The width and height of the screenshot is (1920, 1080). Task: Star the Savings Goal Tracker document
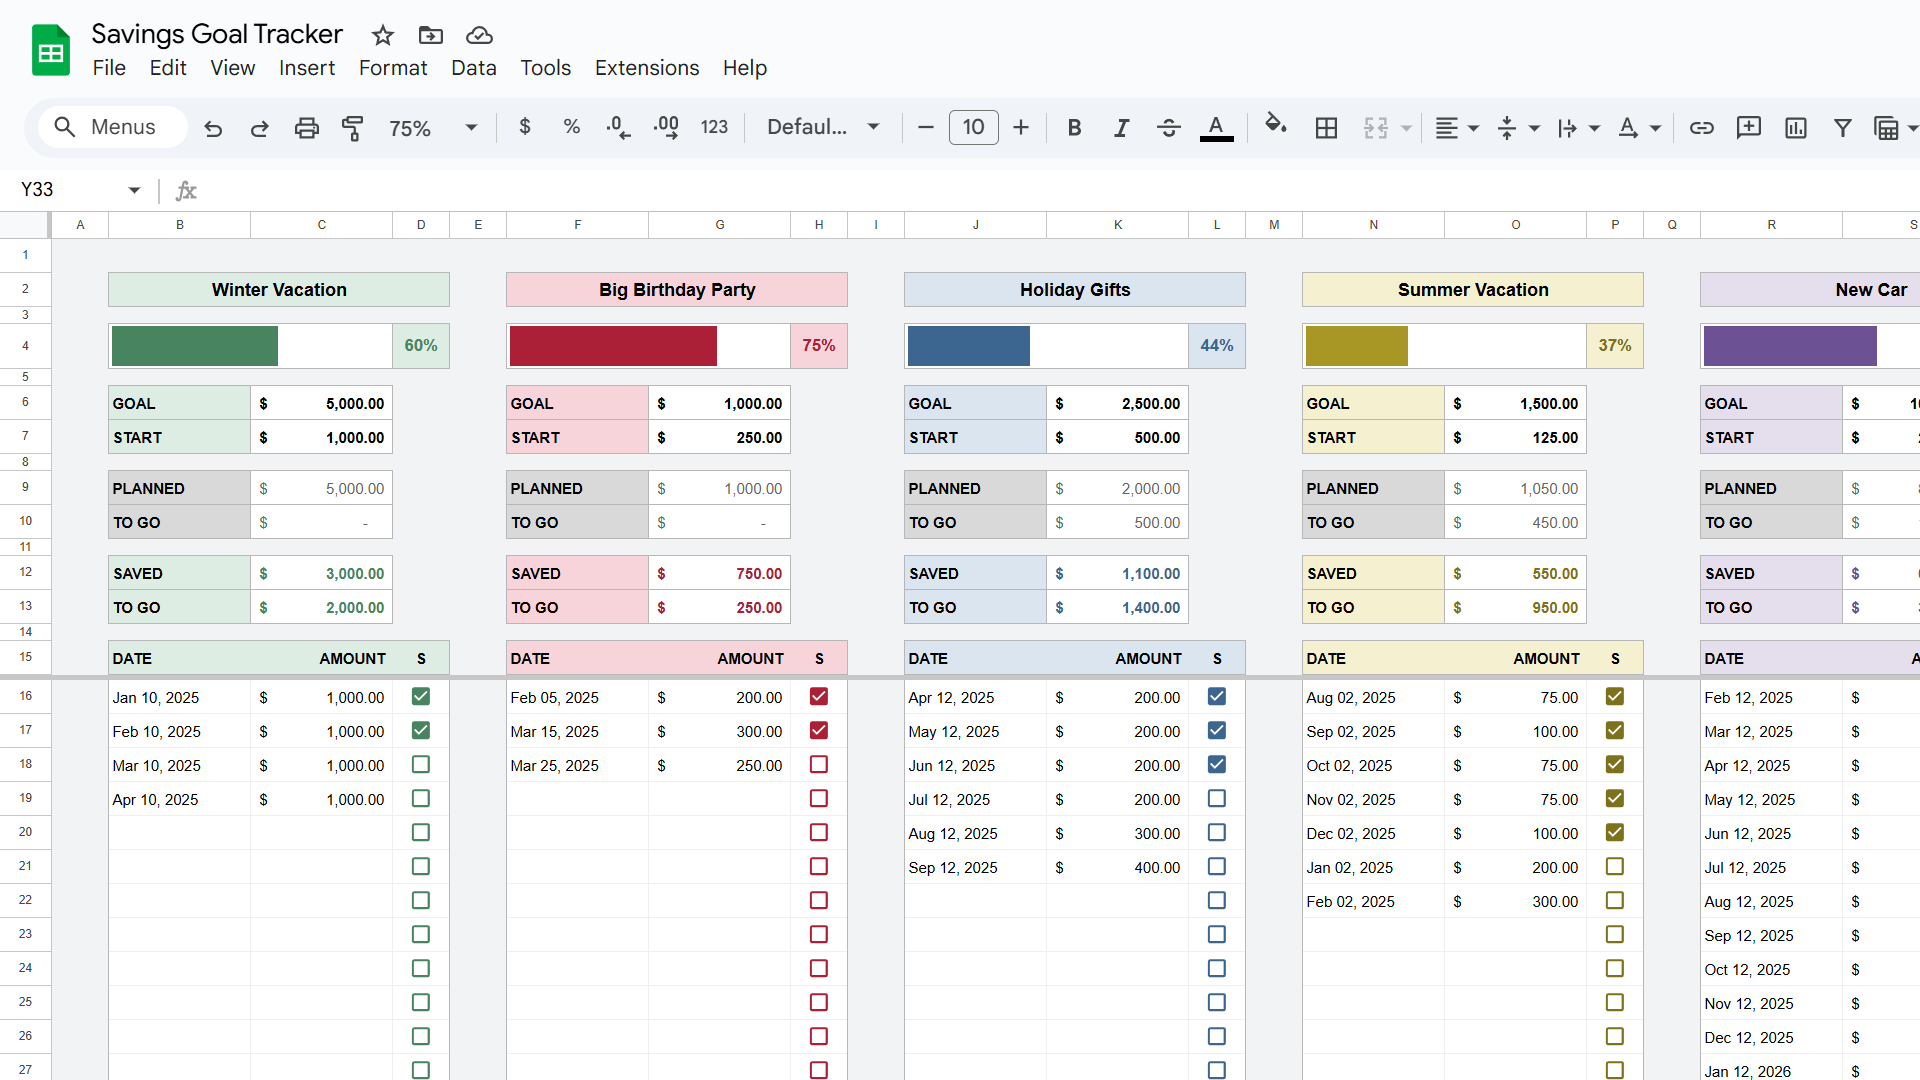382,36
